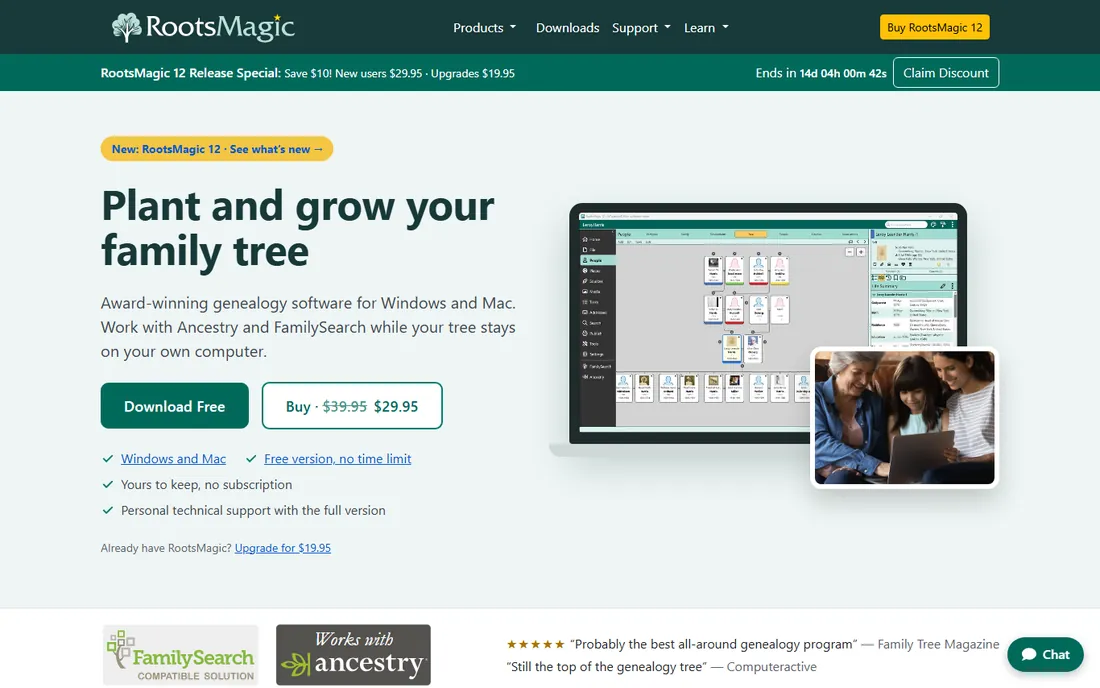Click the Download Free button

[x=175, y=406]
